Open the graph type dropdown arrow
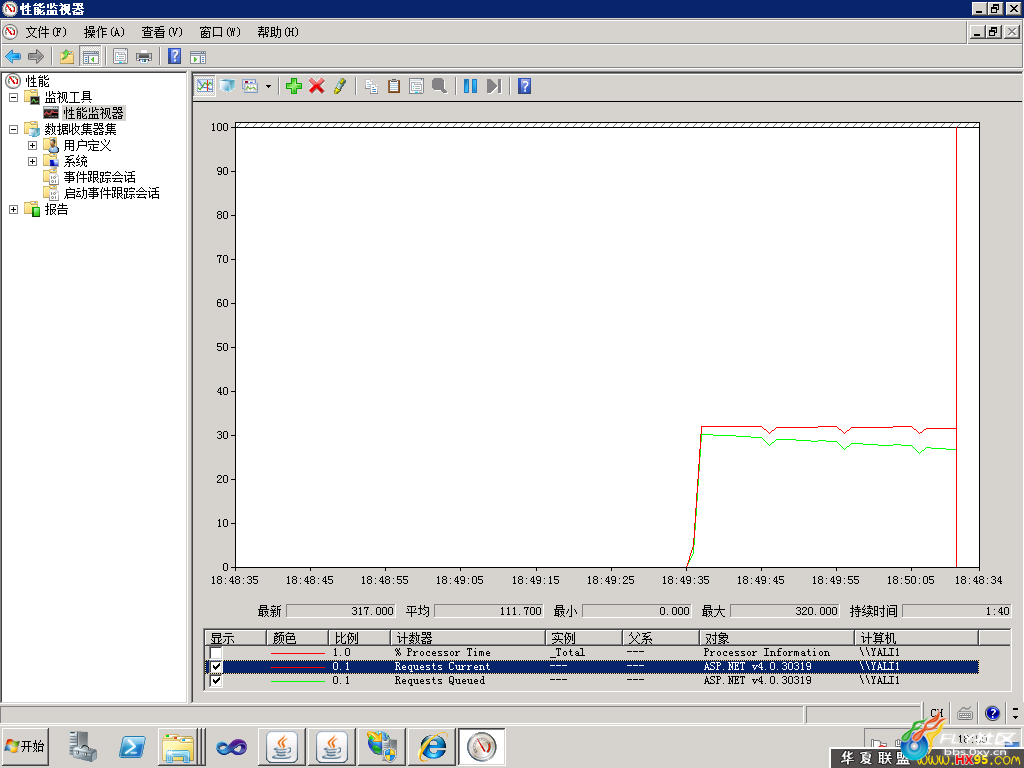Image resolution: width=1024 pixels, height=768 pixels. (x=268, y=86)
